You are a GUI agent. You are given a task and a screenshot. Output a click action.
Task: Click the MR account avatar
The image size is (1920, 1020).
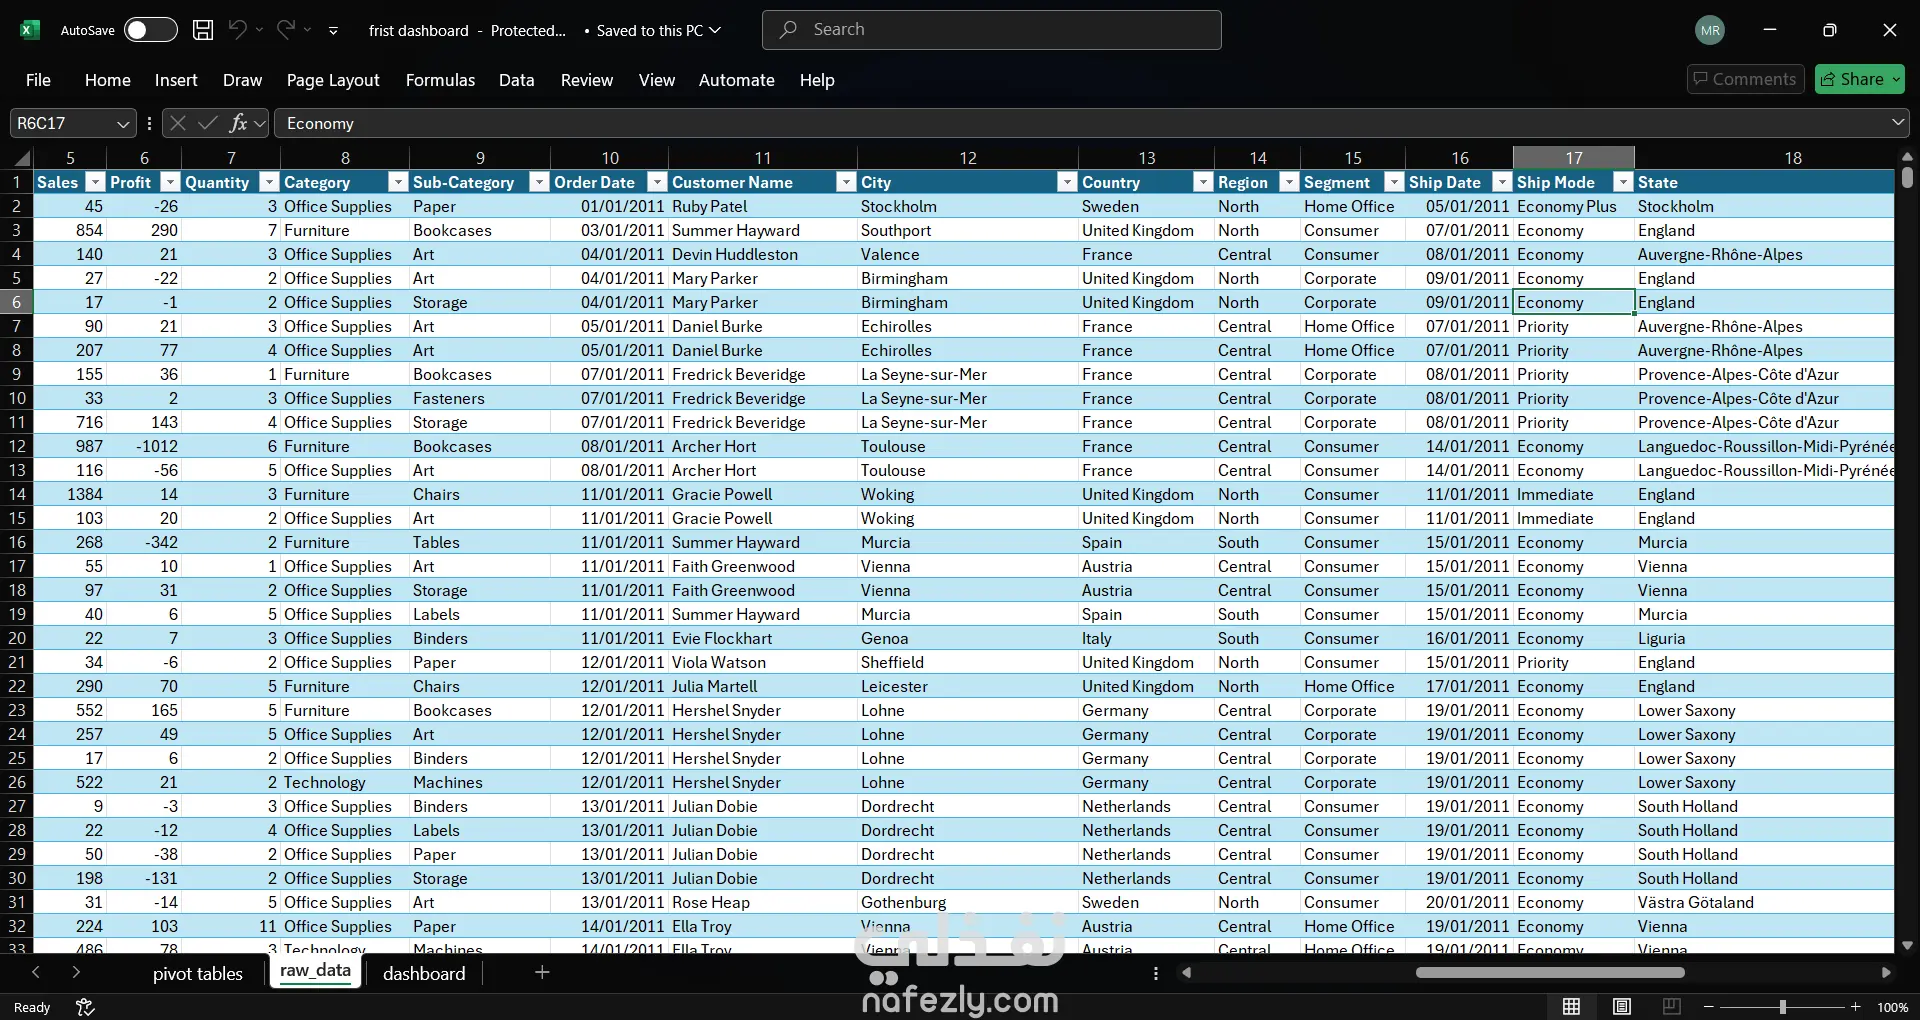click(1710, 30)
